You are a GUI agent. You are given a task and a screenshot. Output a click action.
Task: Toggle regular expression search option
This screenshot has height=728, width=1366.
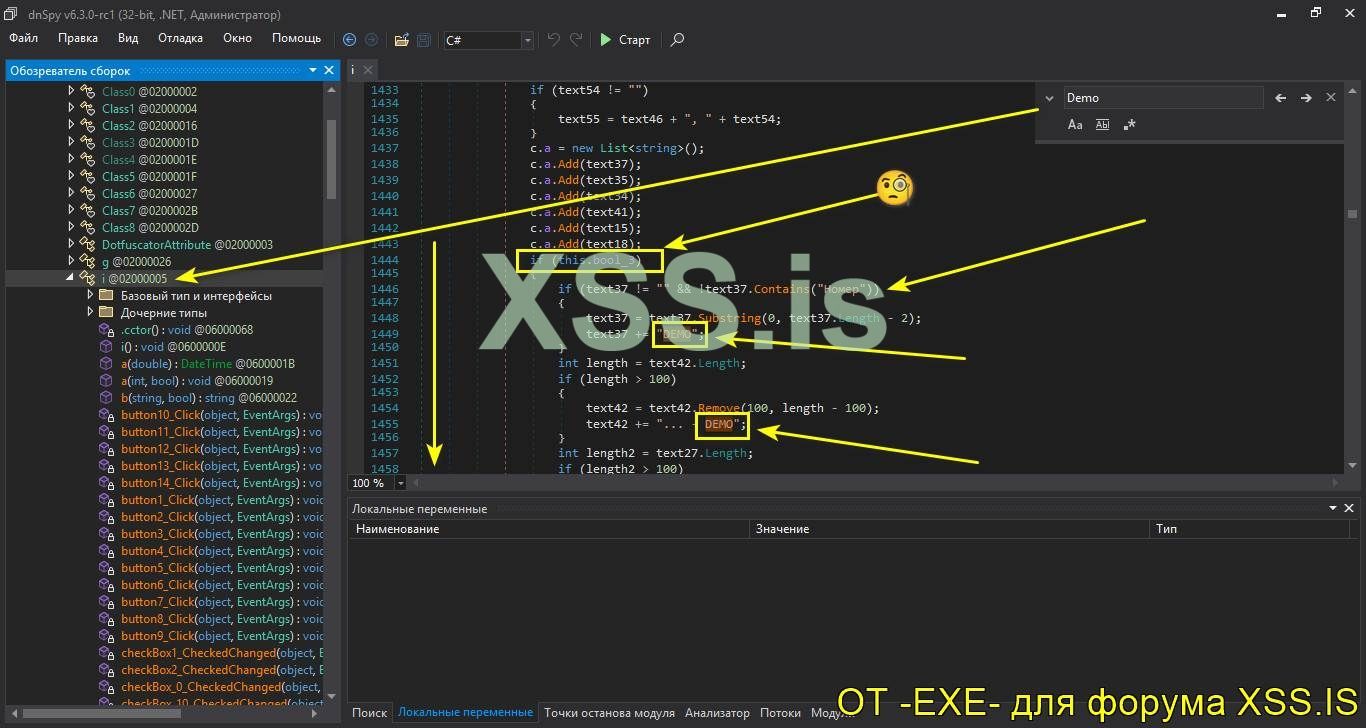coord(1129,125)
